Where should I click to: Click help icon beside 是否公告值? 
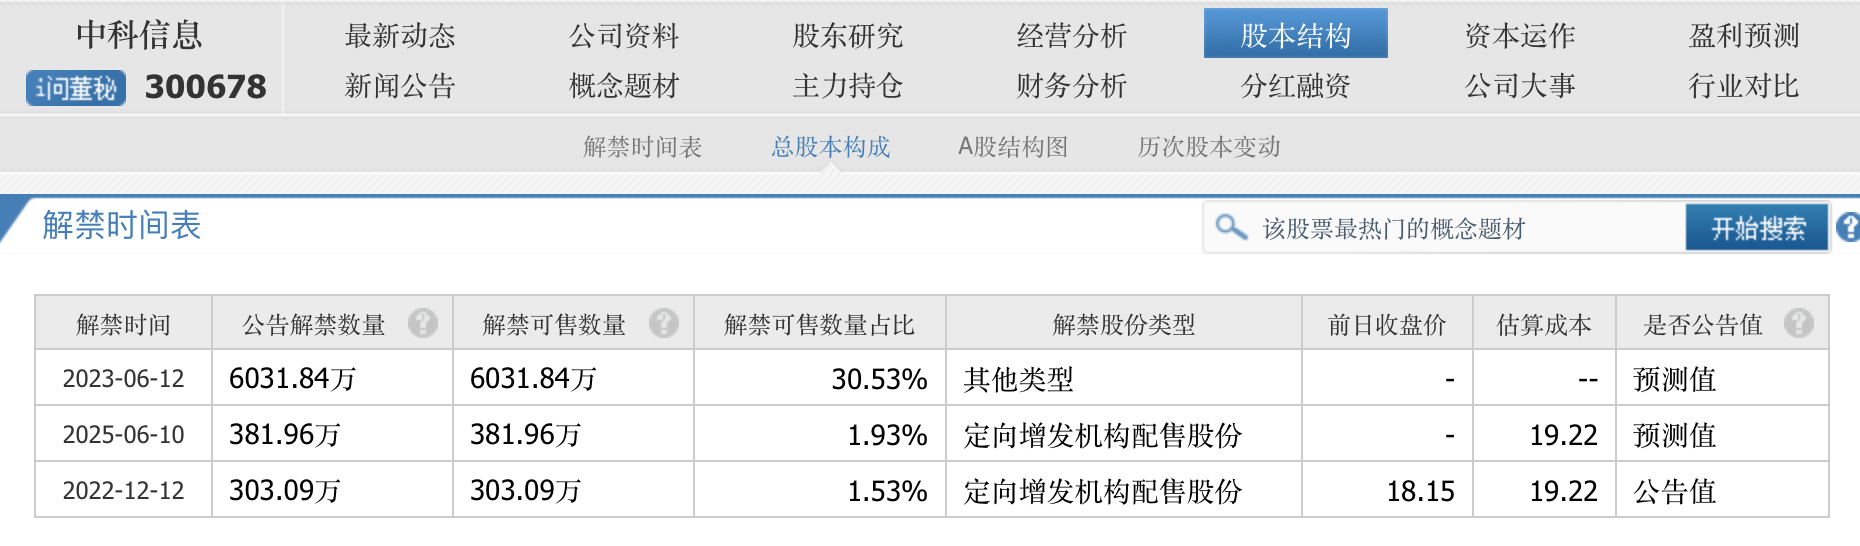pyautogui.click(x=1798, y=323)
